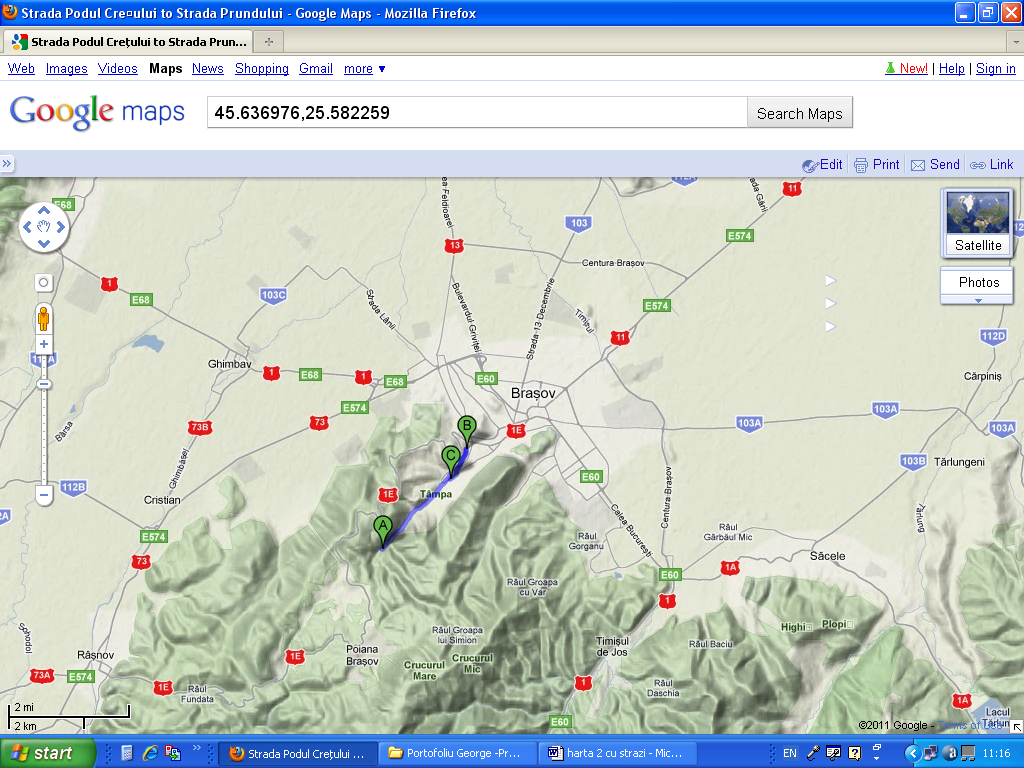Image resolution: width=1024 pixels, height=768 pixels.
Task: Click the circle button above the pegman
Action: tap(44, 283)
